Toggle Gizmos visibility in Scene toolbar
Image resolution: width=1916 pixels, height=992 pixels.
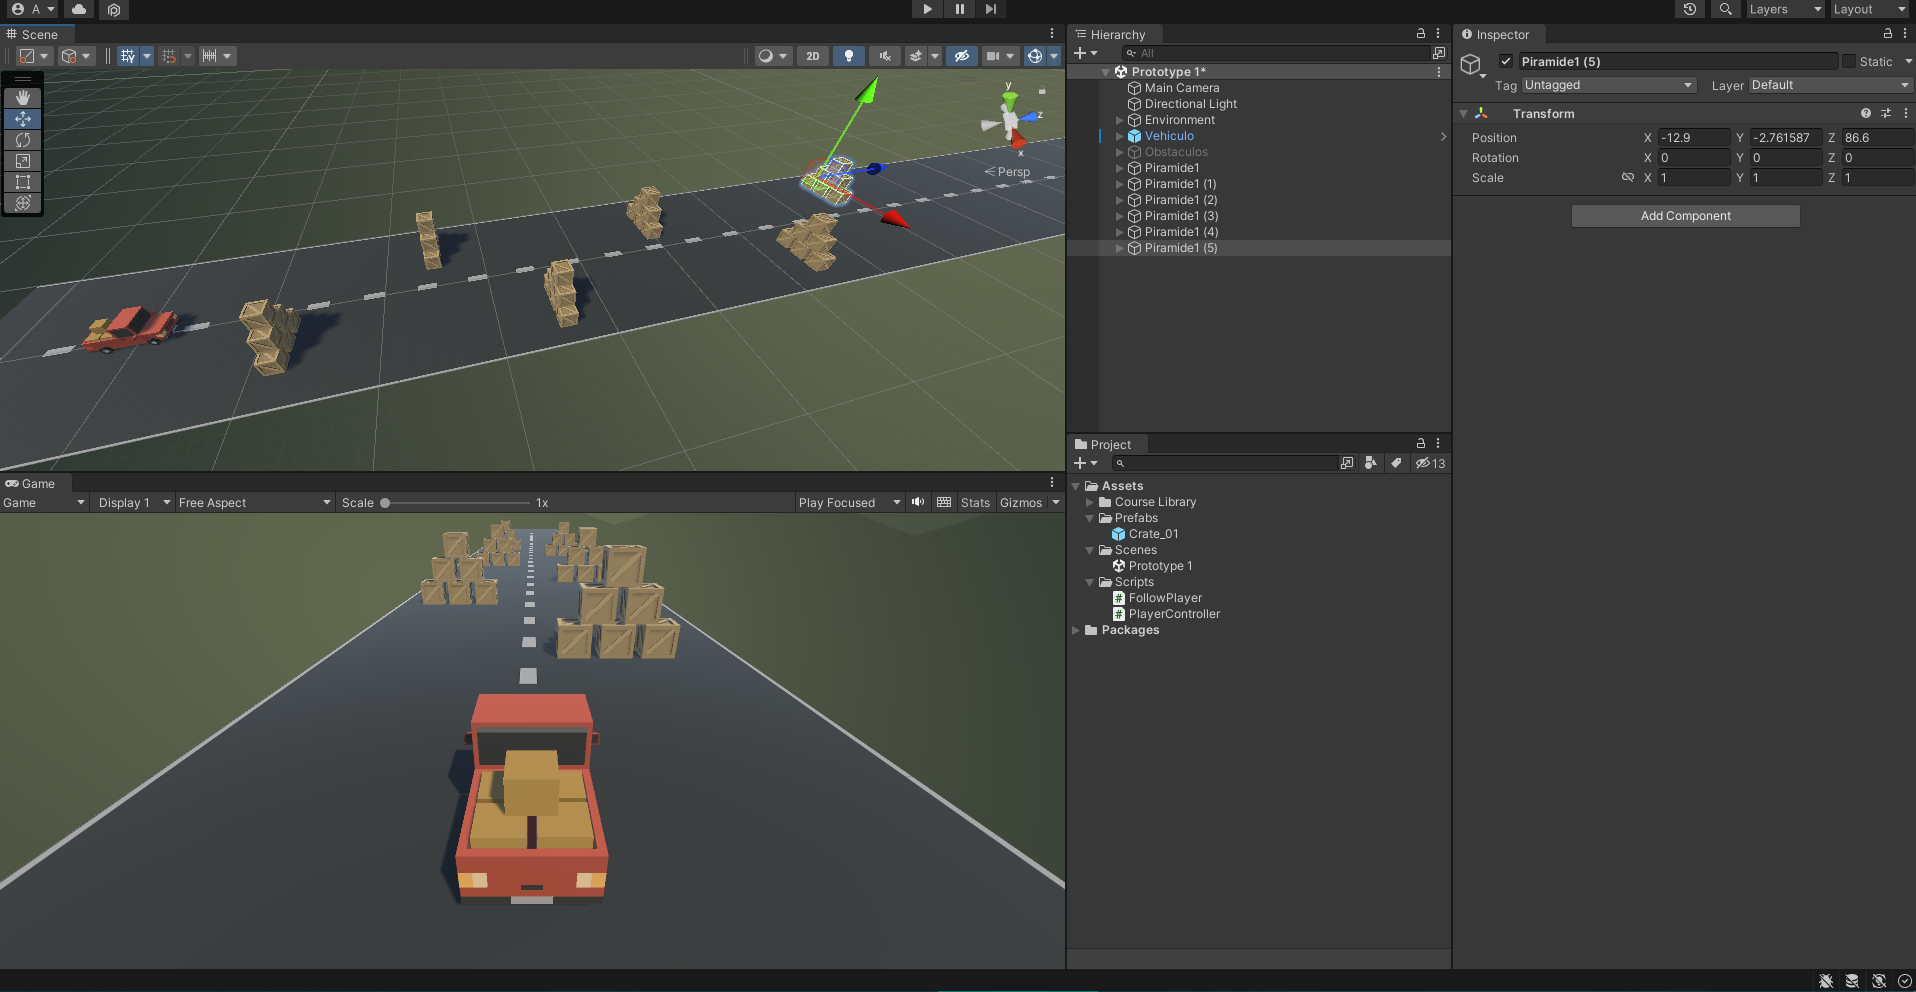(x=1035, y=56)
